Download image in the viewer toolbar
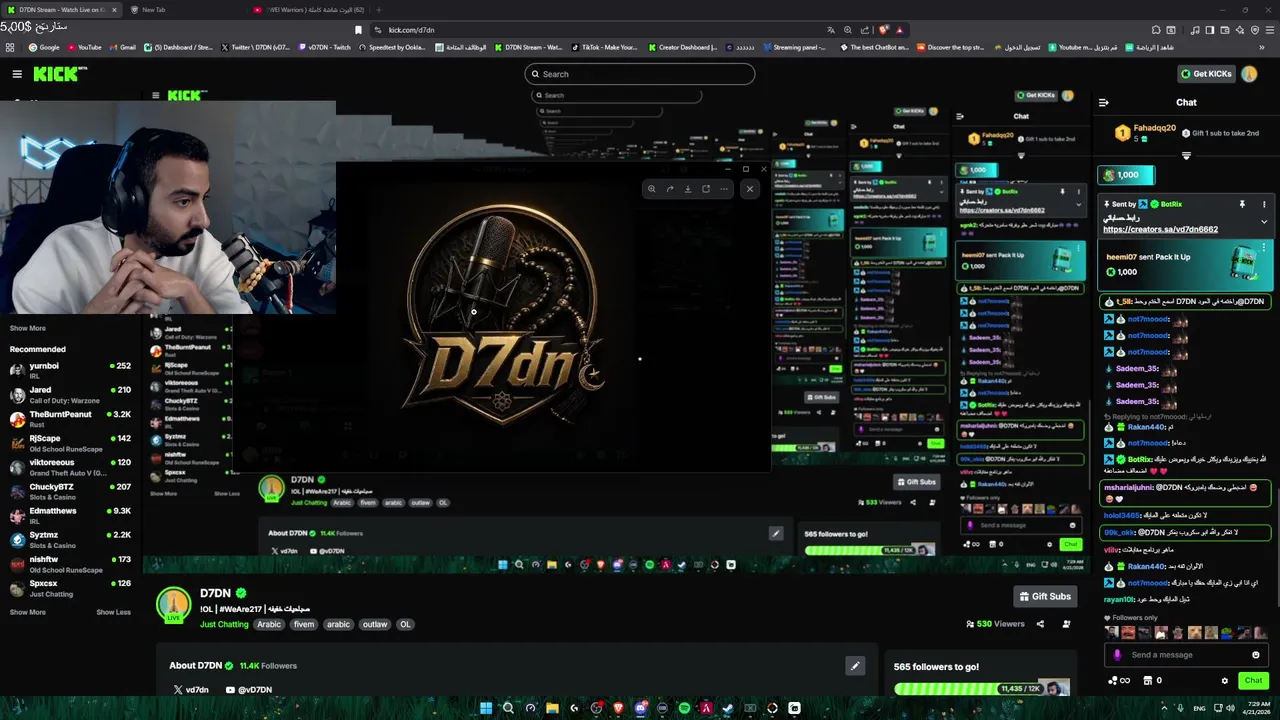This screenshot has width=1280, height=720. 688,189
